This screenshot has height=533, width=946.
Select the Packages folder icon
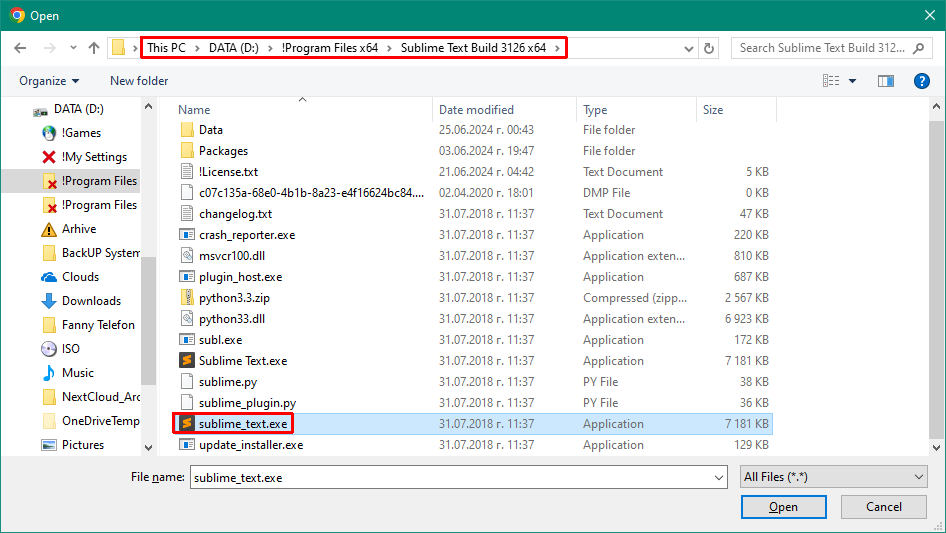pyautogui.click(x=187, y=151)
